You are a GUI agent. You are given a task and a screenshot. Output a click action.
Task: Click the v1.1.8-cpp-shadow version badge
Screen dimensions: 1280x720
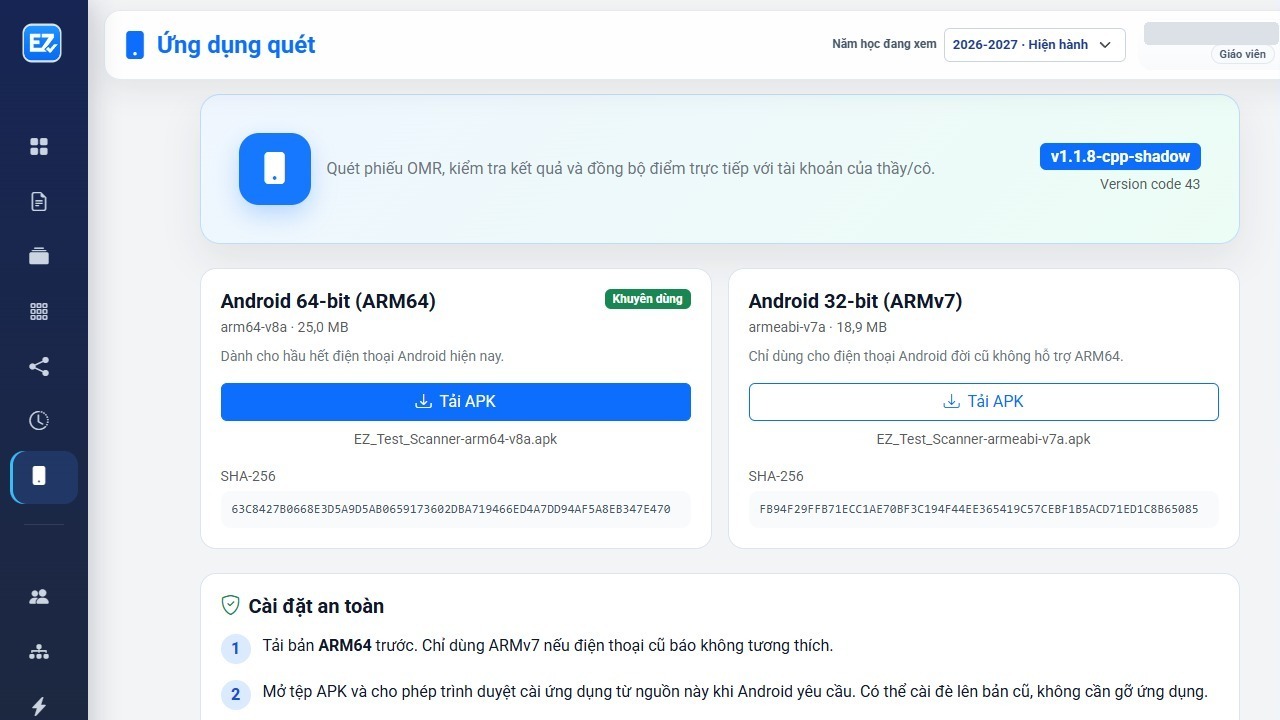tap(1120, 156)
